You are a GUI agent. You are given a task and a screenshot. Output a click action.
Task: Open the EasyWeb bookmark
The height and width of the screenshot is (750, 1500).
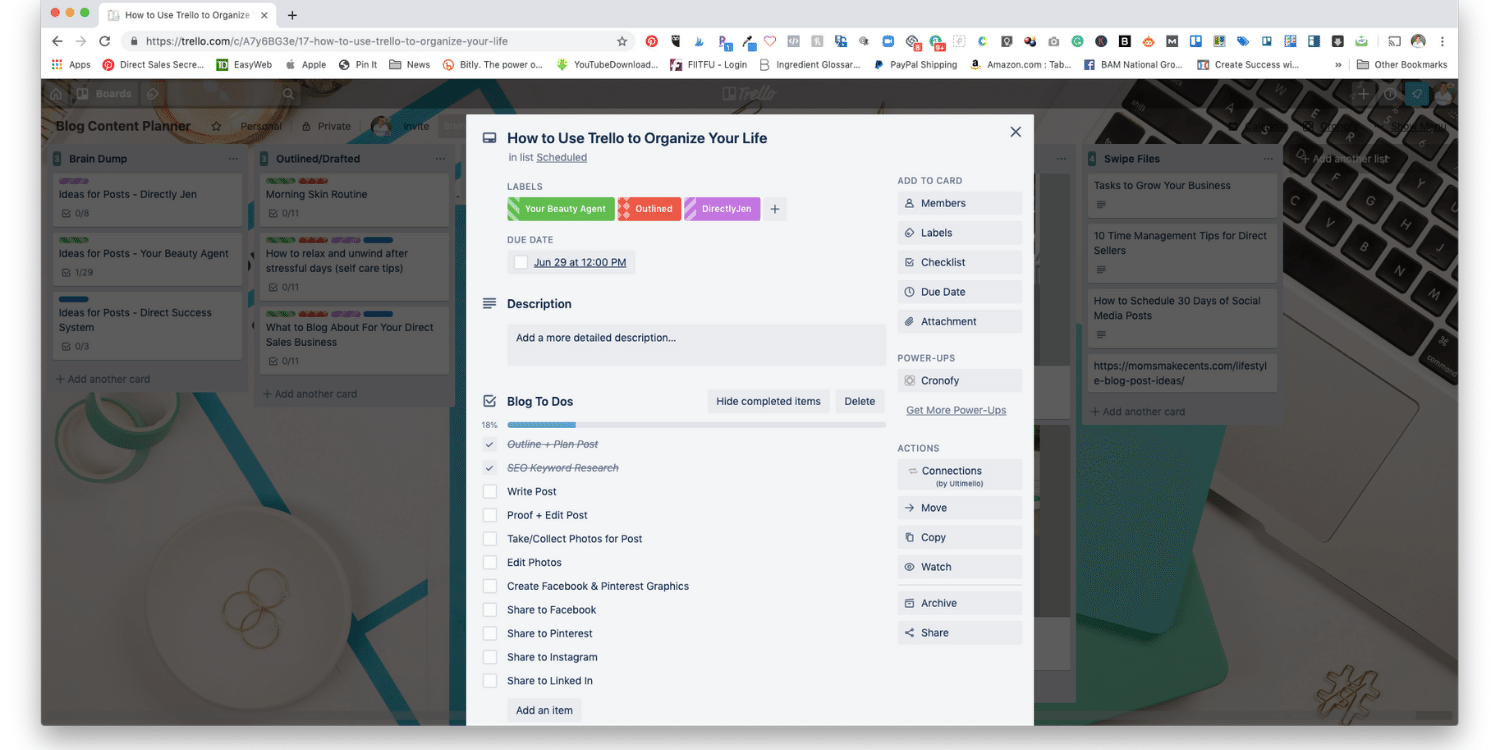(244, 64)
